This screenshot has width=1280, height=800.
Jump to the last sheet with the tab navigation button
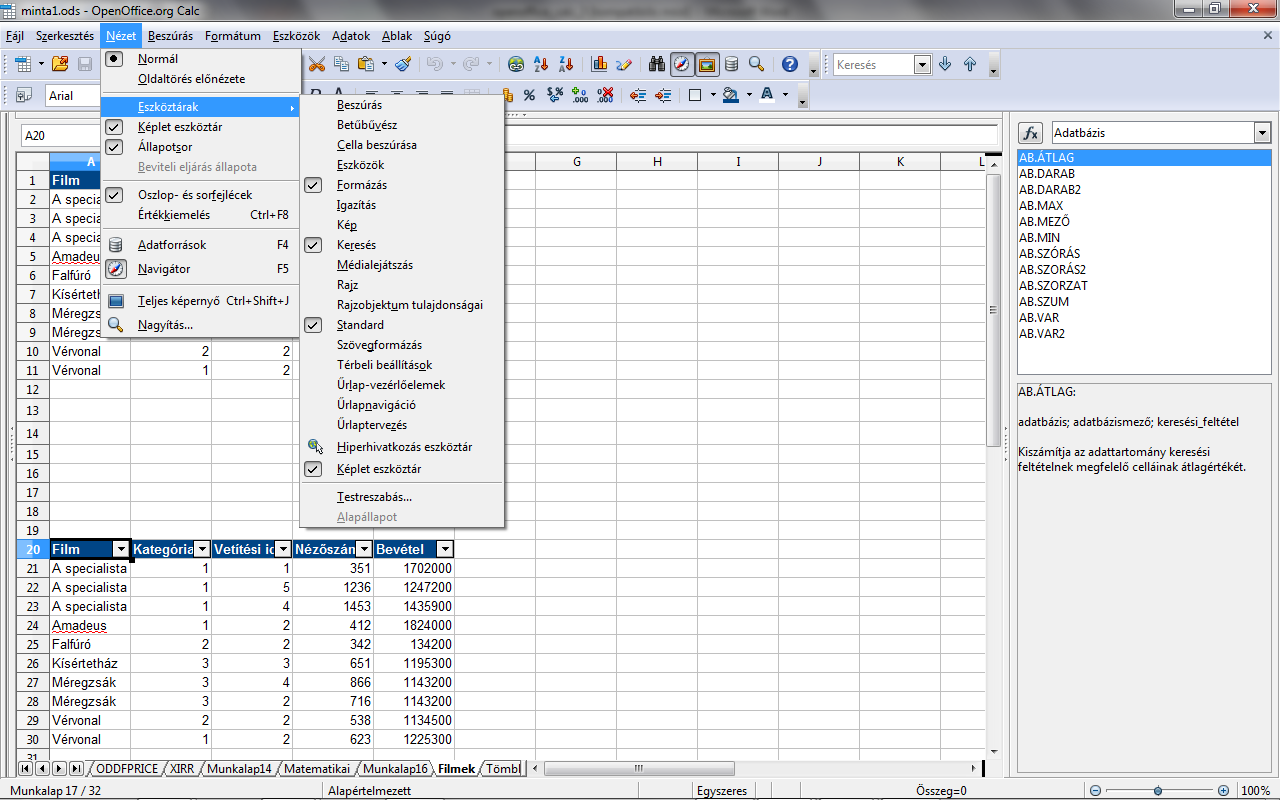76,769
